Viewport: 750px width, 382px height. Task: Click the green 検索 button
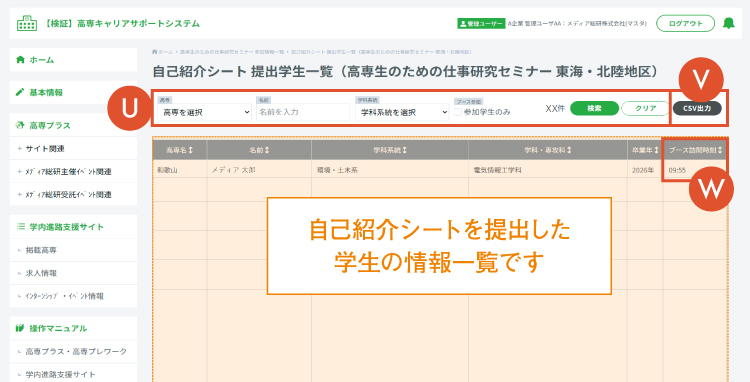(x=595, y=109)
